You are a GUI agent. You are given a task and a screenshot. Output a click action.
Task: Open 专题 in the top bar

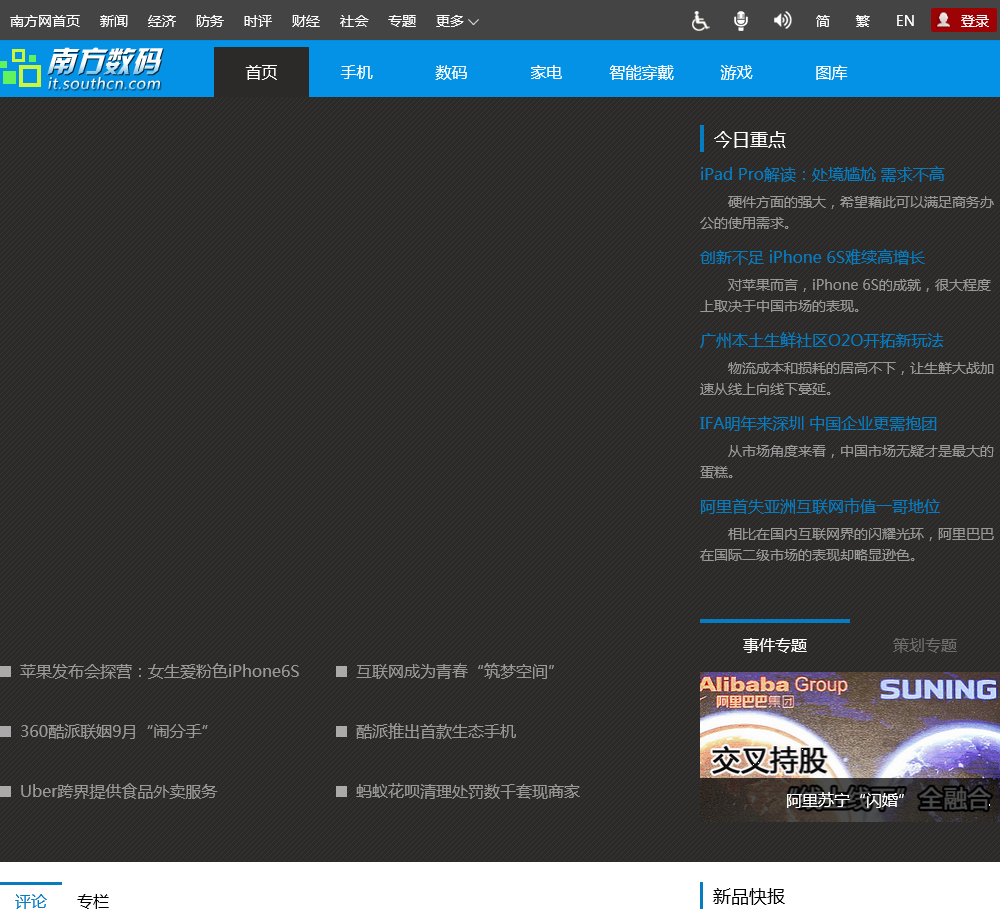click(402, 21)
